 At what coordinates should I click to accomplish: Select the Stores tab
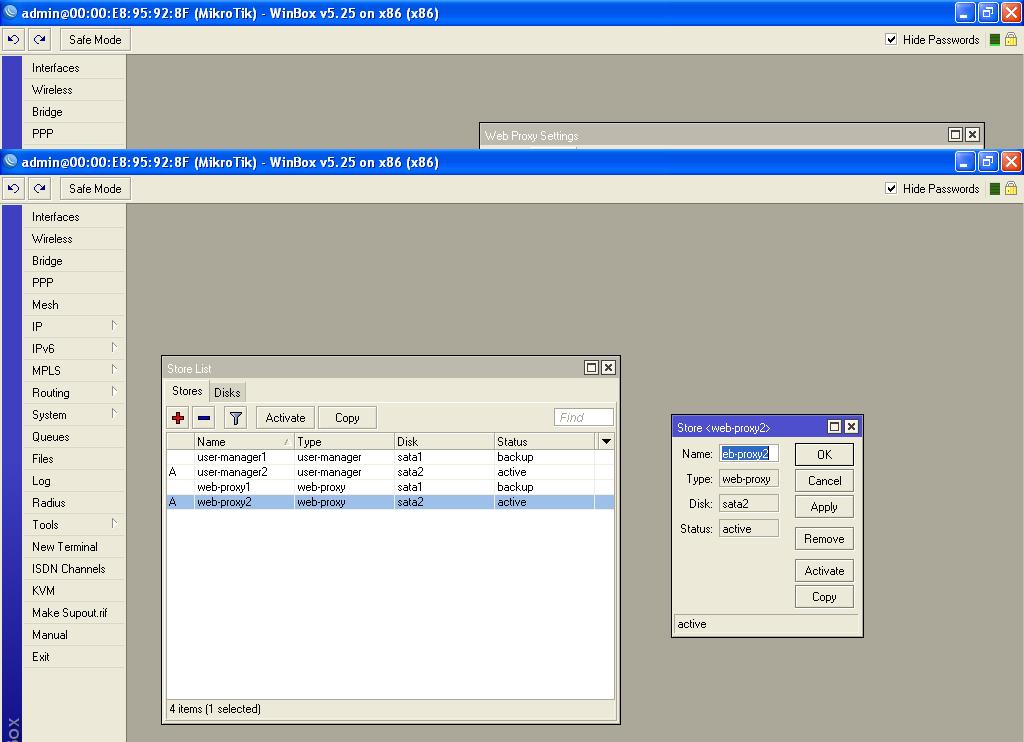click(186, 391)
